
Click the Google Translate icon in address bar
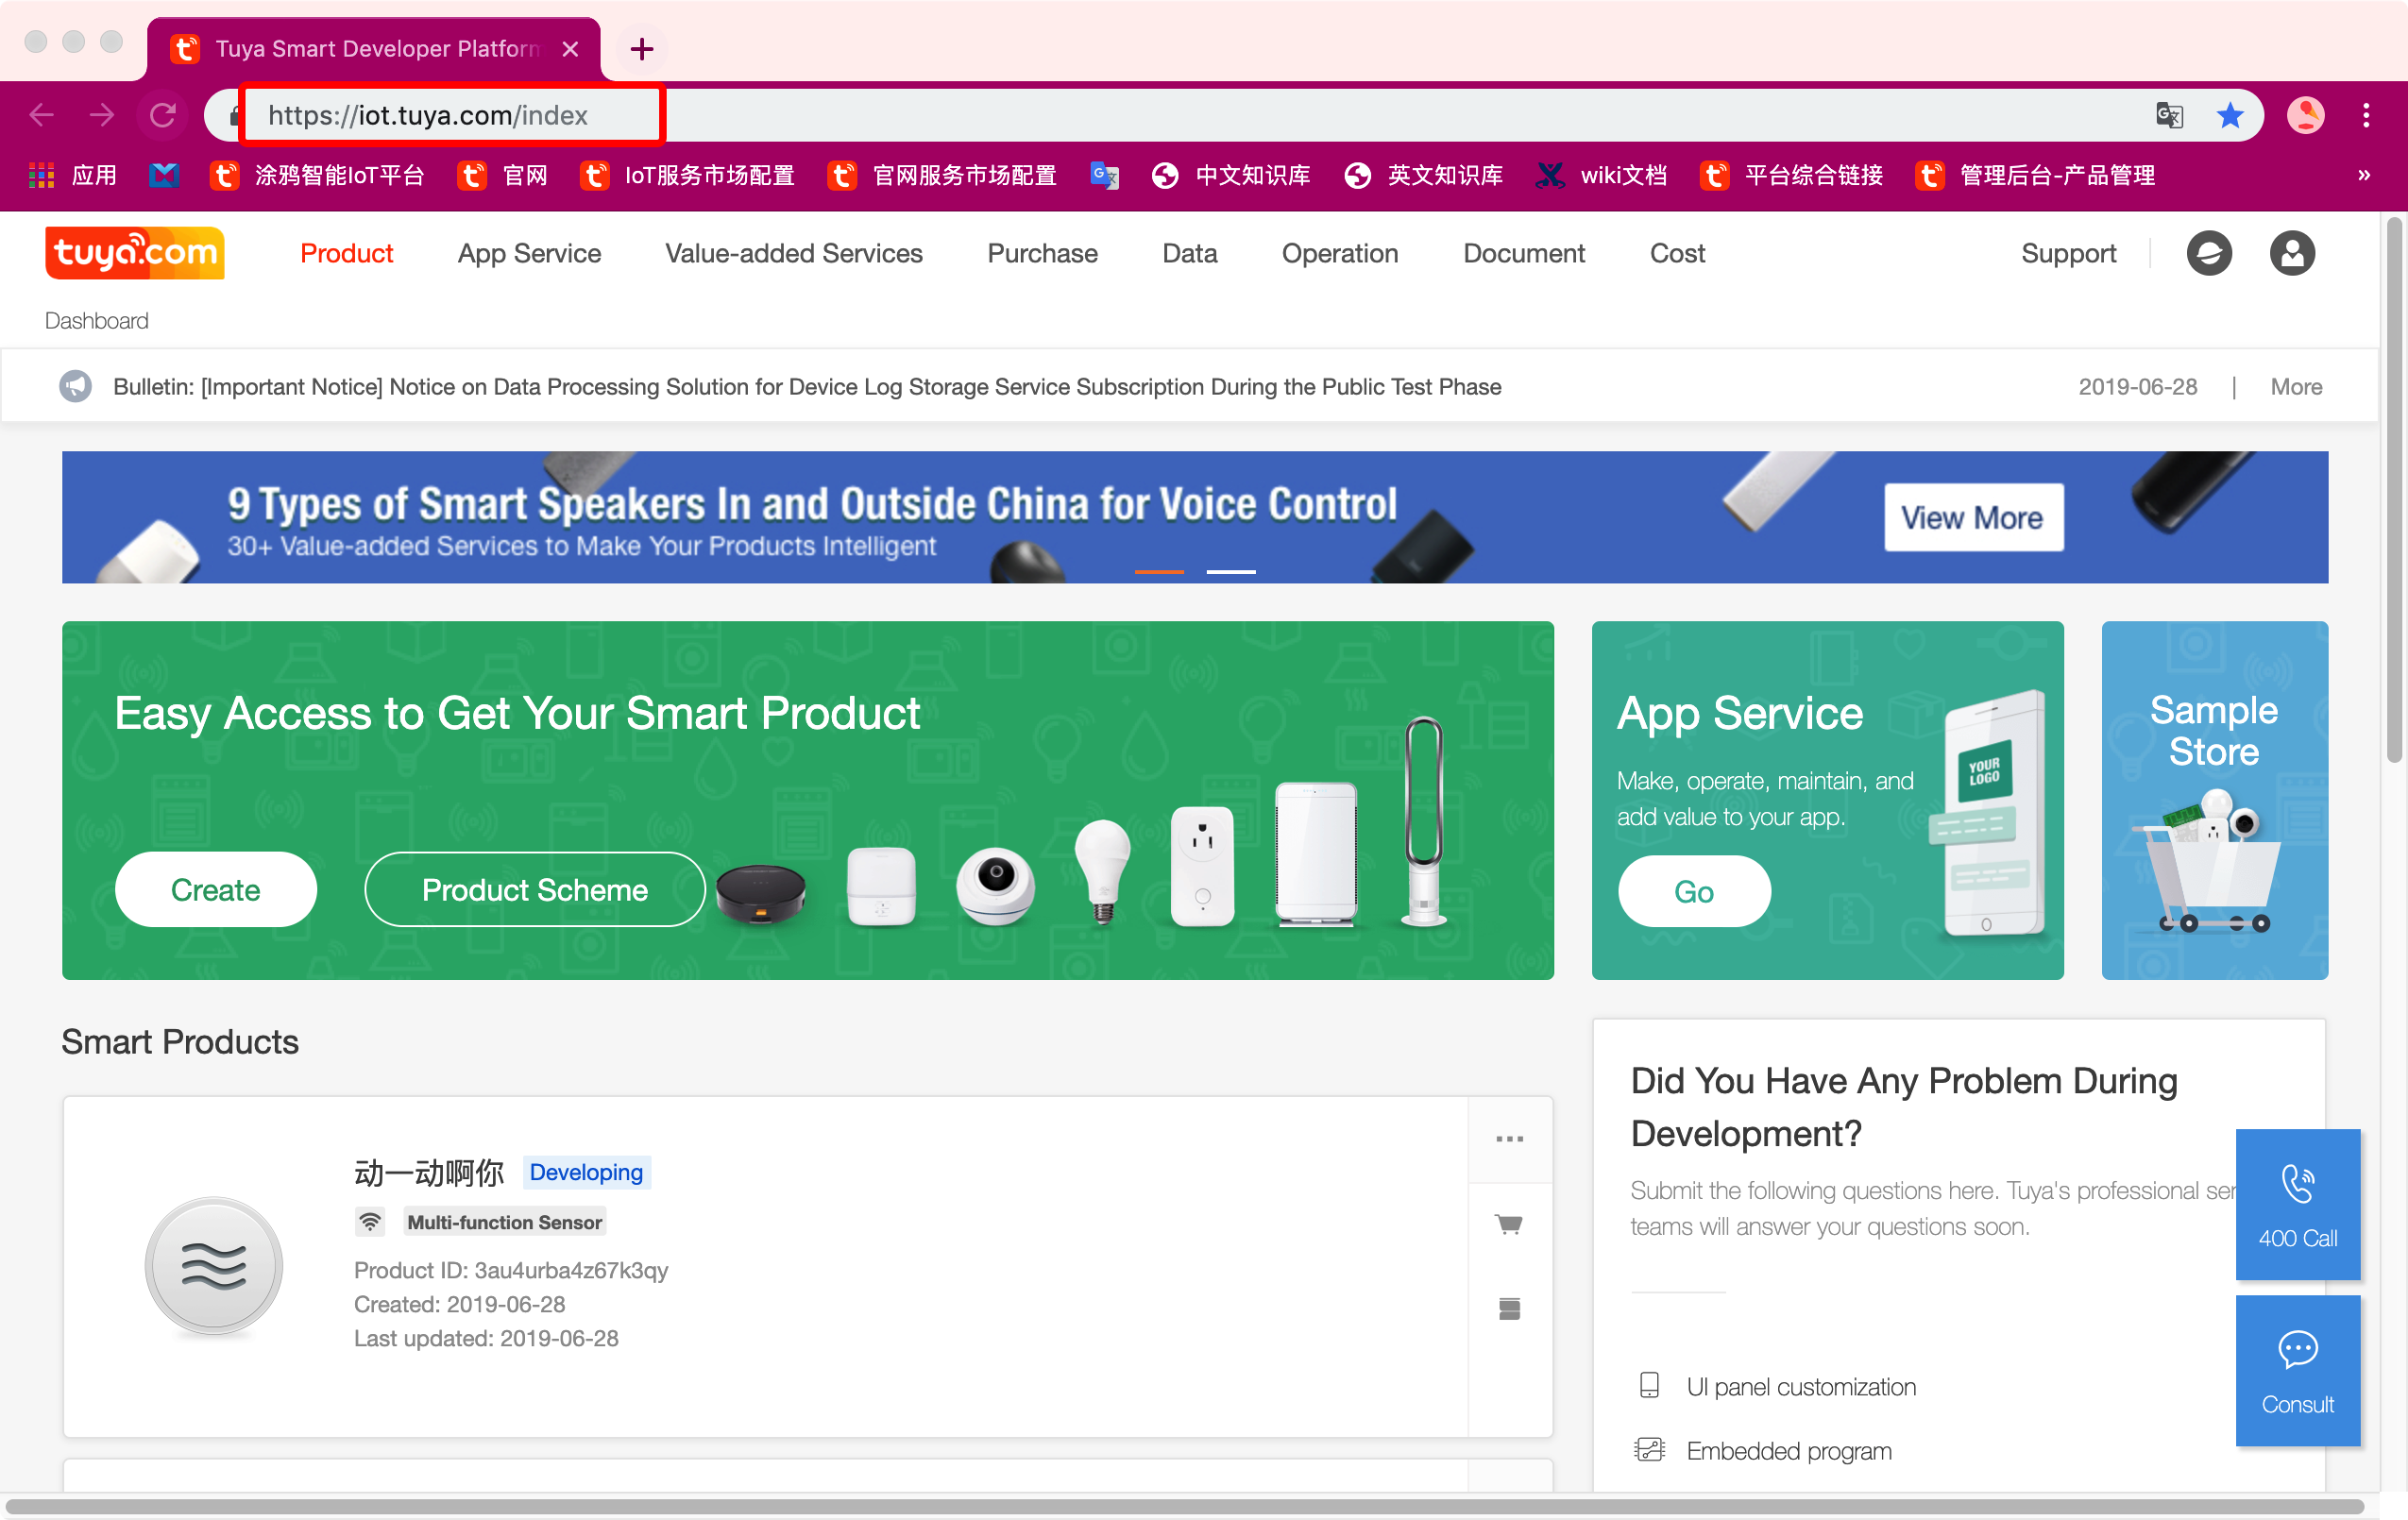point(2169,115)
